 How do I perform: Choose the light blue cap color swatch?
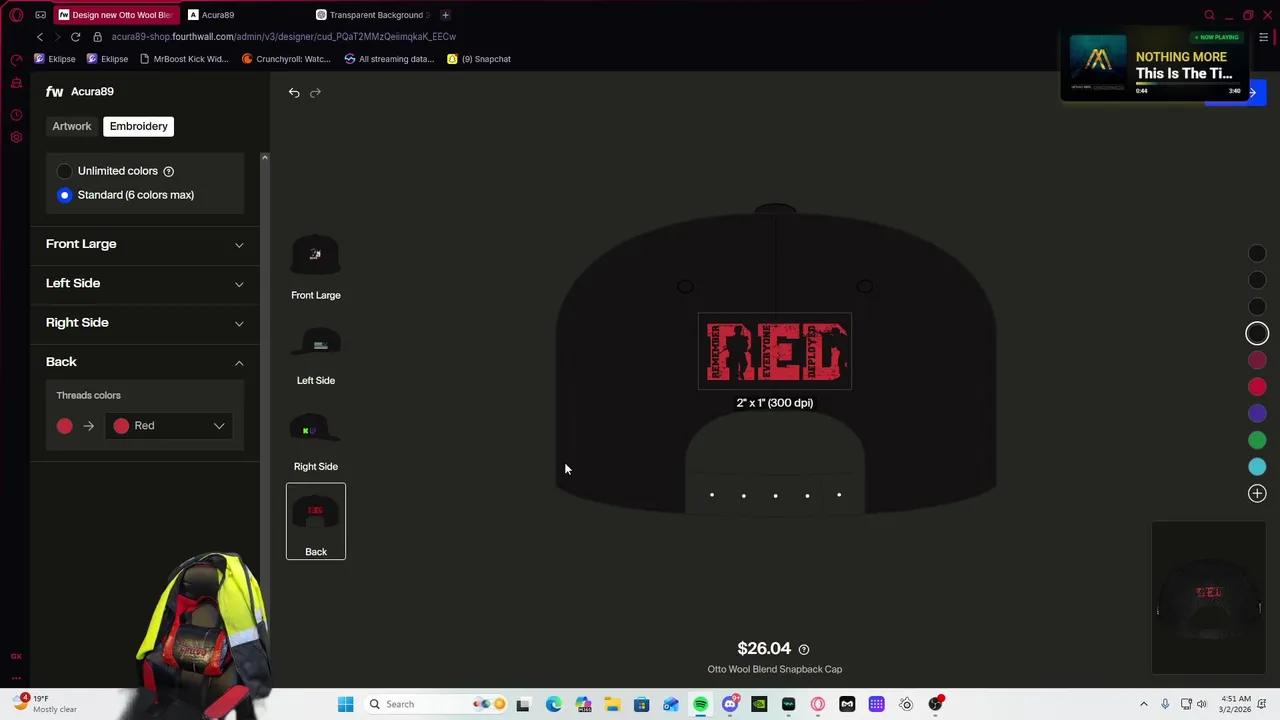coord(1257,467)
